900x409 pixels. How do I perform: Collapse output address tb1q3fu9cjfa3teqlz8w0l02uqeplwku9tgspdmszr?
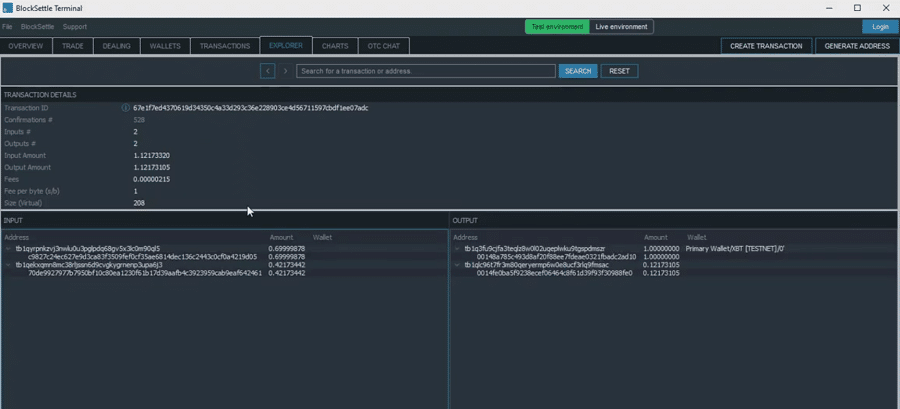click(x=458, y=249)
